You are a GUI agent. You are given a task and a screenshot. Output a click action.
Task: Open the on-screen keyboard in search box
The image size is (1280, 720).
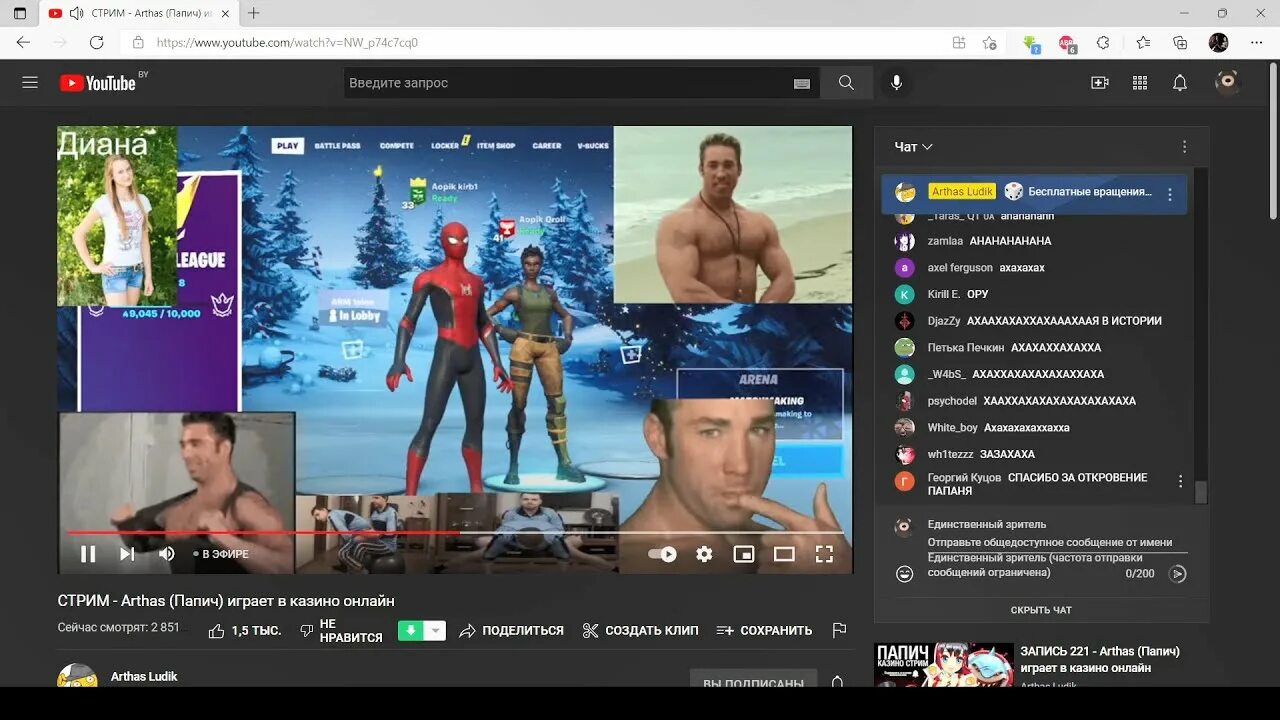802,84
